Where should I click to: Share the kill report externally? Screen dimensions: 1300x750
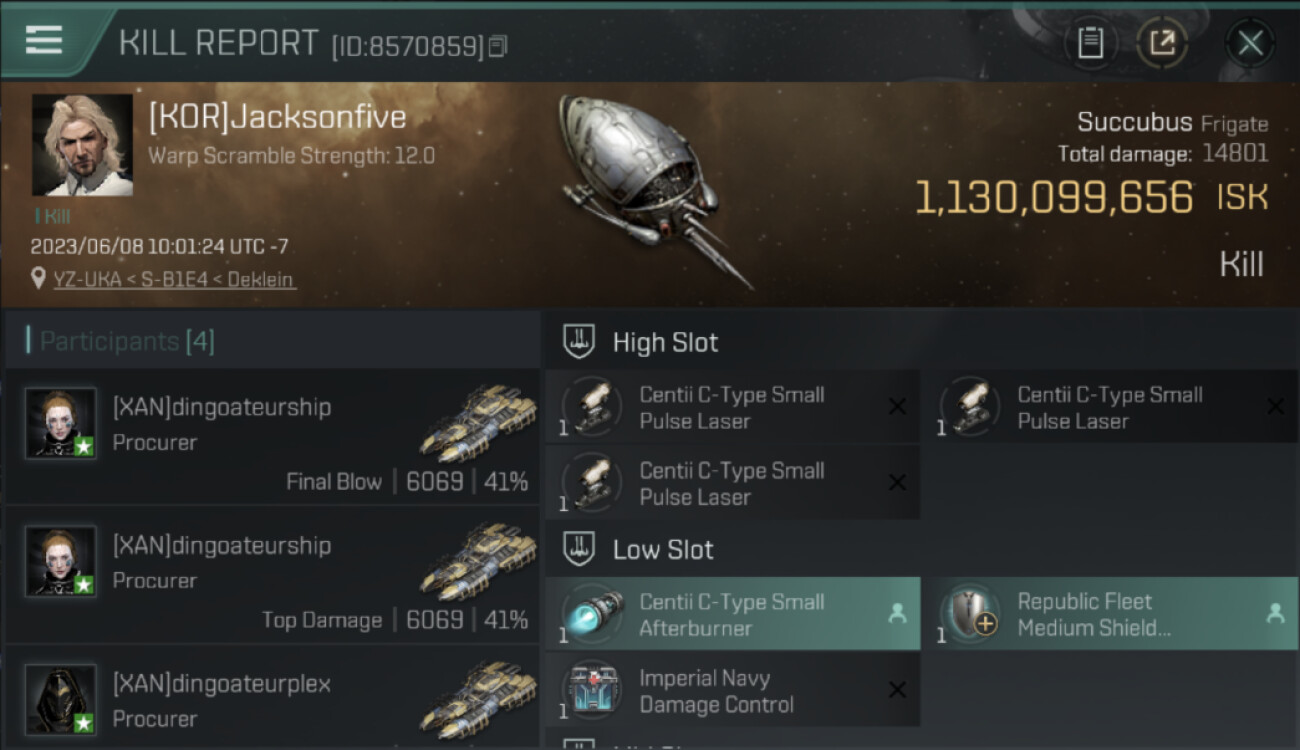coord(1162,43)
